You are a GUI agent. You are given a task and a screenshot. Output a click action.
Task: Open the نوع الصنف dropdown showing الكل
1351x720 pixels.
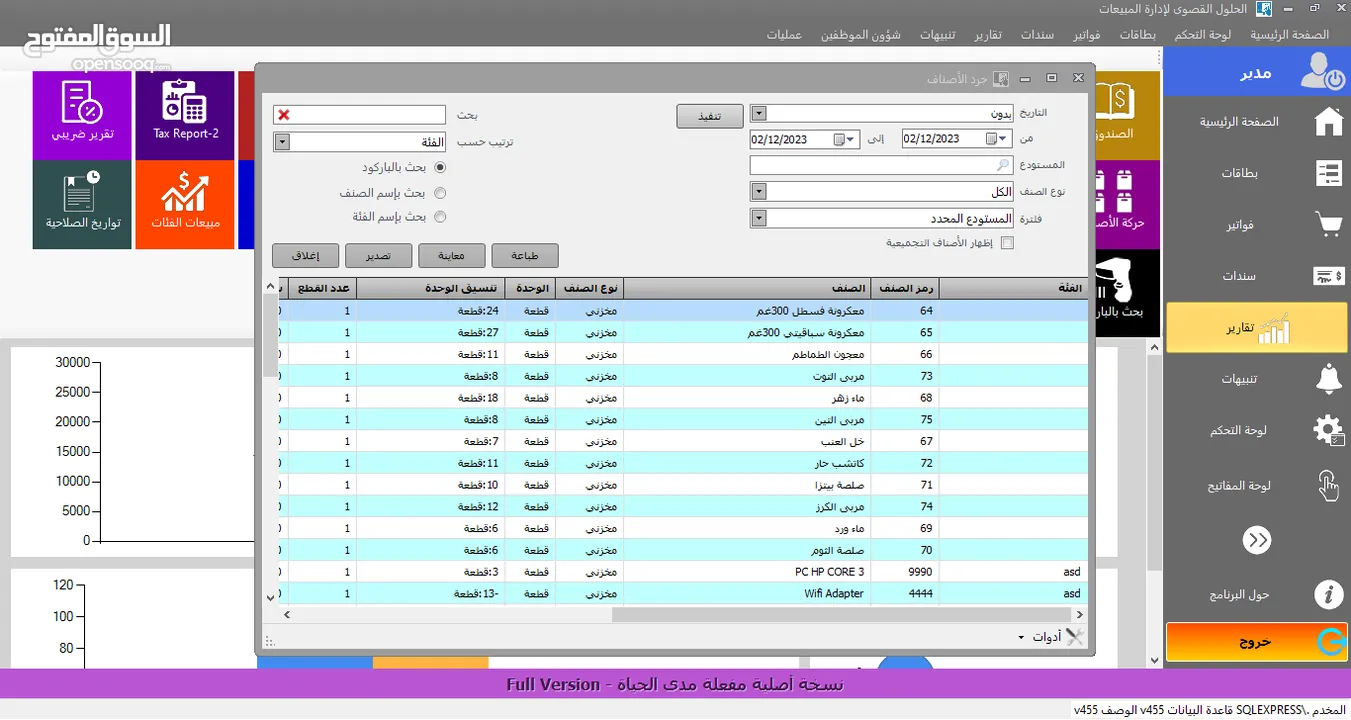click(x=758, y=191)
